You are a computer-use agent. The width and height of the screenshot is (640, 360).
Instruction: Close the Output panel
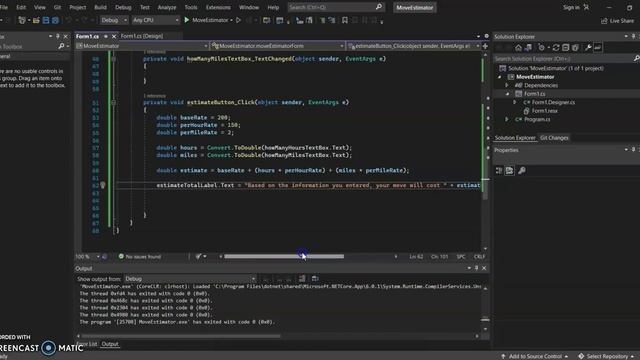point(484,268)
